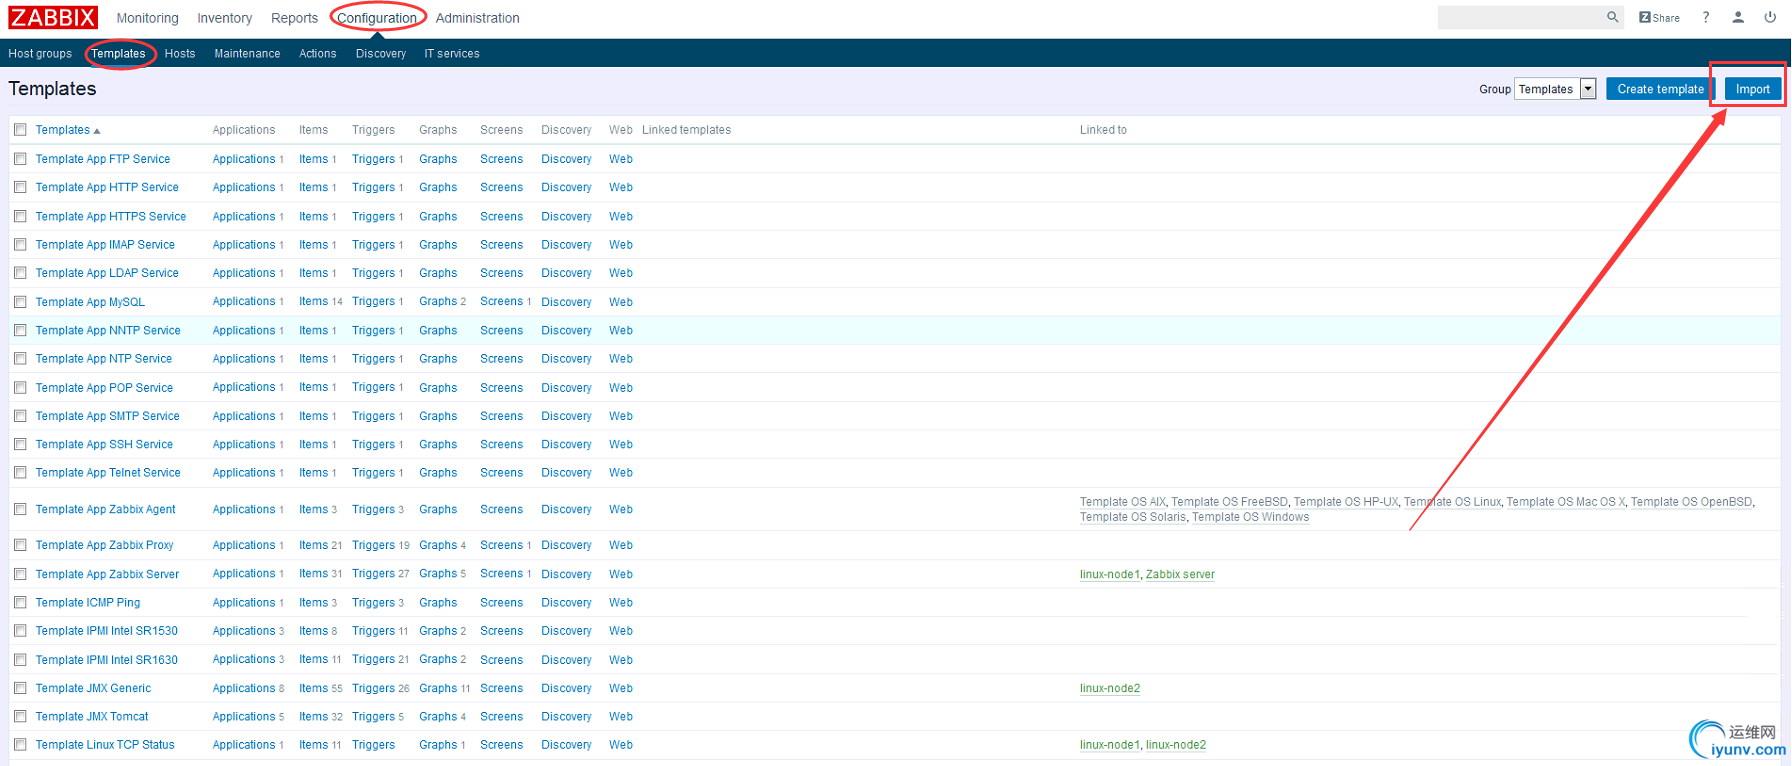Check Template App MySQL row

(x=20, y=302)
